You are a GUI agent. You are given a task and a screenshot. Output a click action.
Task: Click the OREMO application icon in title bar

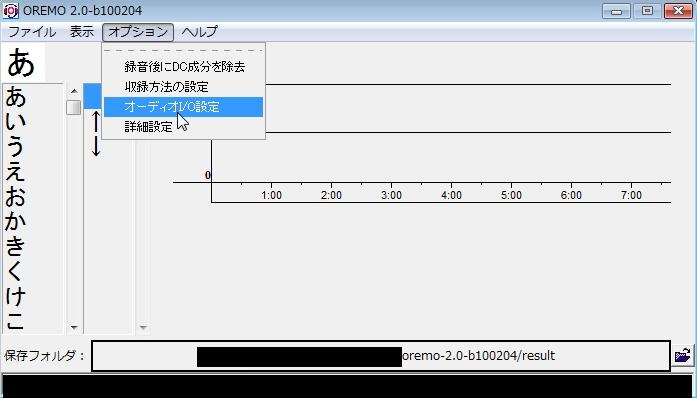click(x=10, y=10)
